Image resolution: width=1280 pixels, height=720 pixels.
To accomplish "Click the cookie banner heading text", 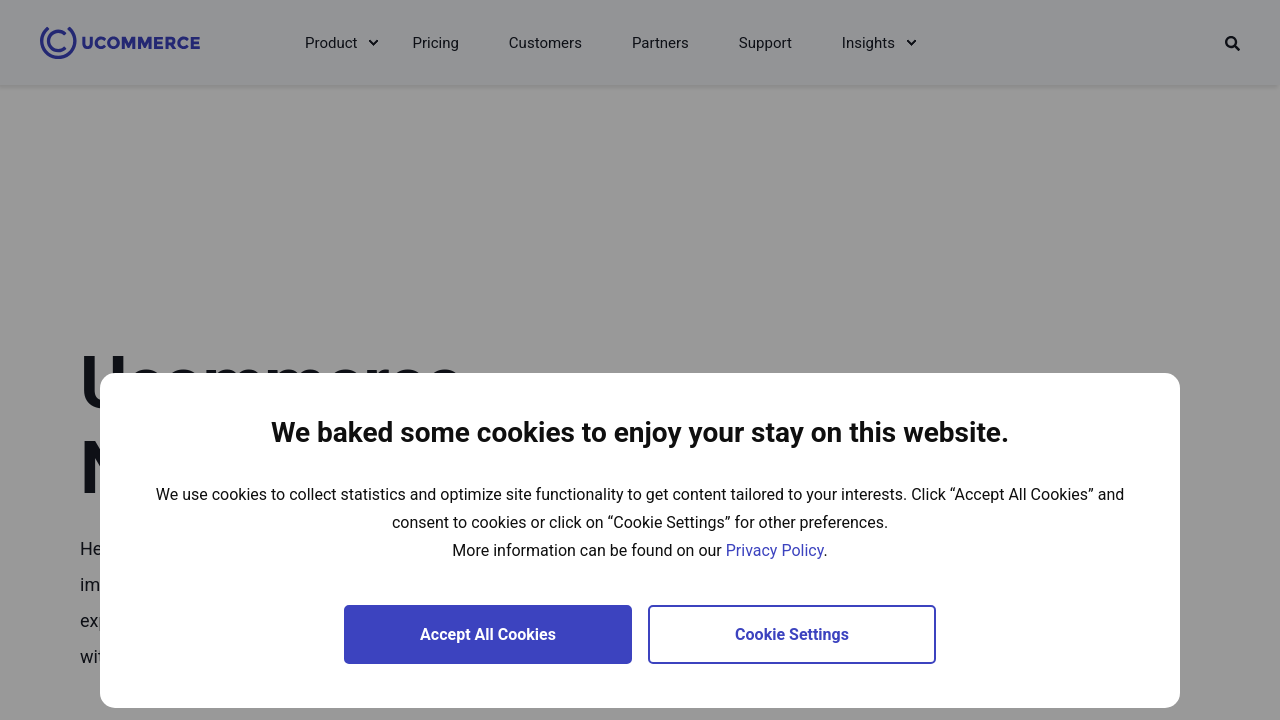I will [x=640, y=432].
